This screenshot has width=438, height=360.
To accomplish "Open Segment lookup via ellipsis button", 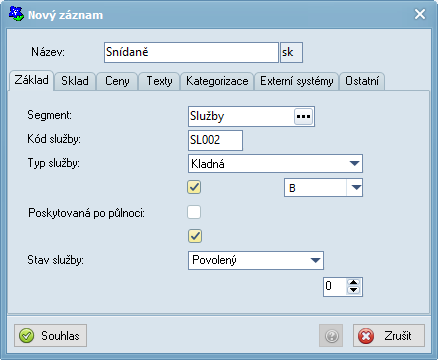I will (x=303, y=116).
